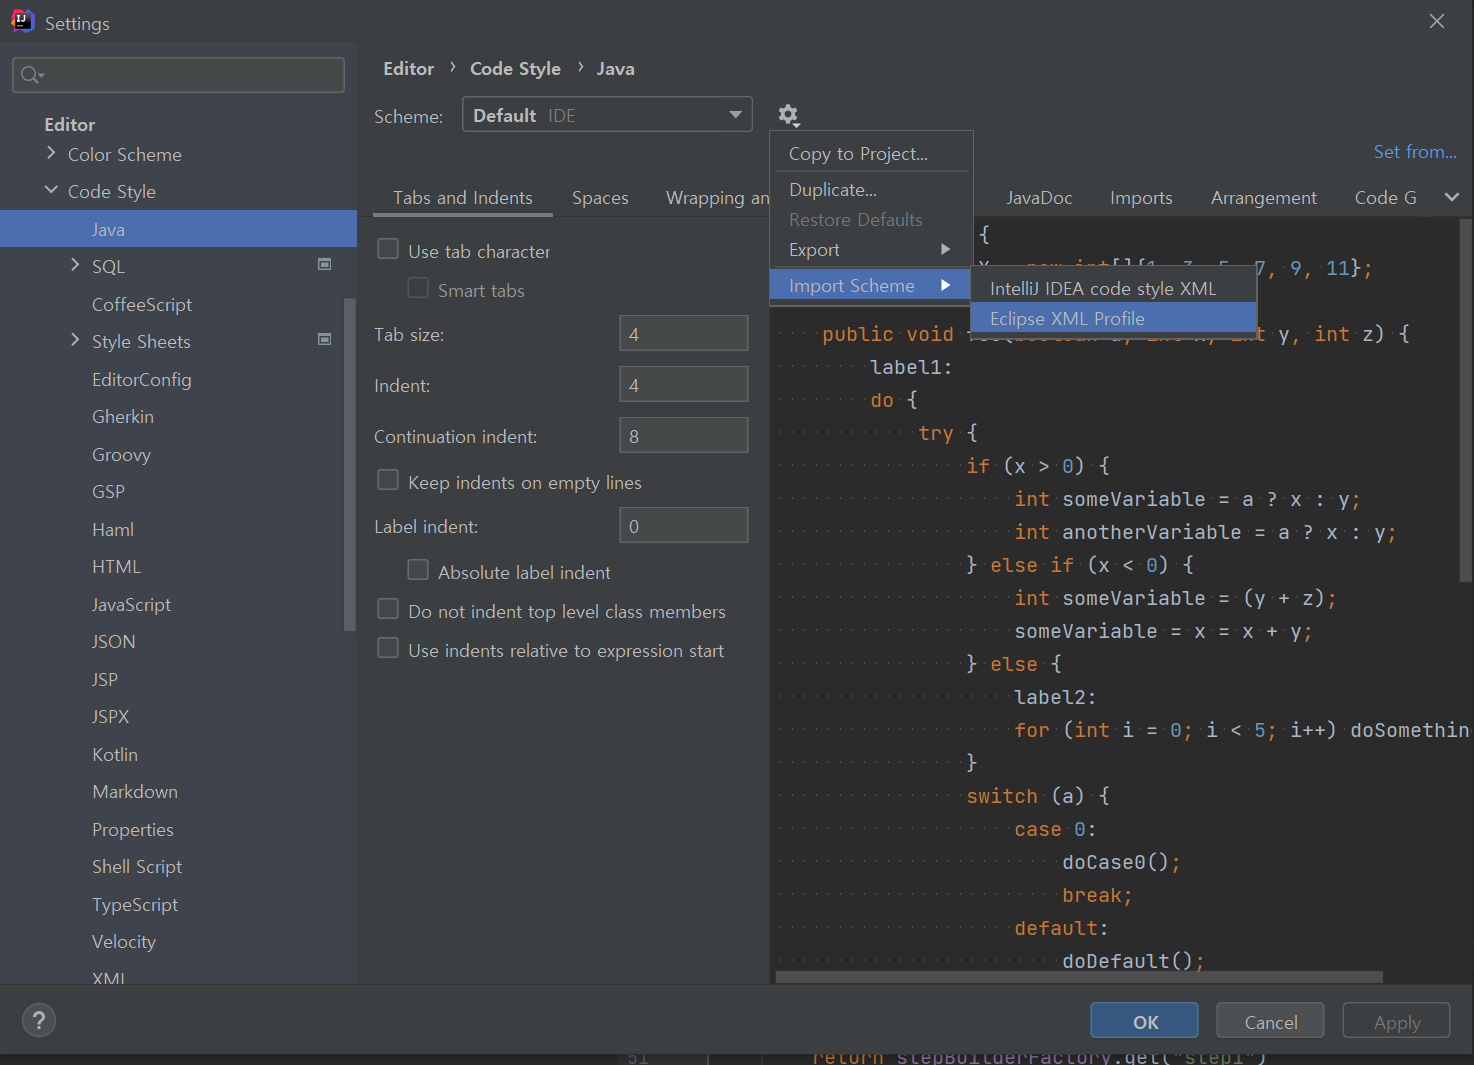Switch to the Spaces tab

[x=600, y=198]
